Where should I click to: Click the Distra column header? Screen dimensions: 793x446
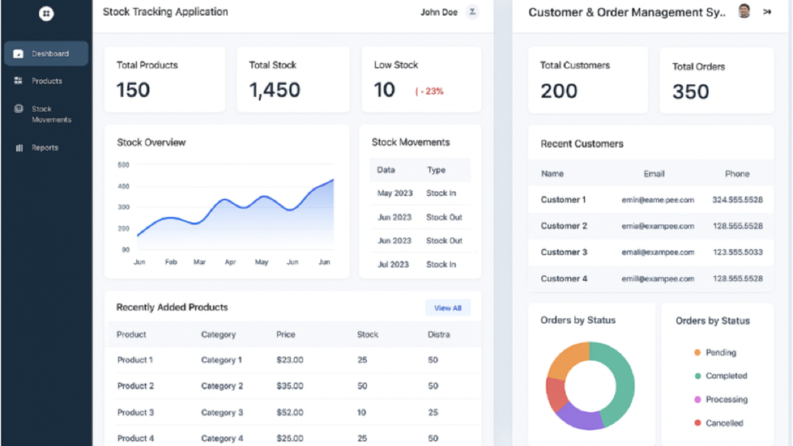(438, 334)
